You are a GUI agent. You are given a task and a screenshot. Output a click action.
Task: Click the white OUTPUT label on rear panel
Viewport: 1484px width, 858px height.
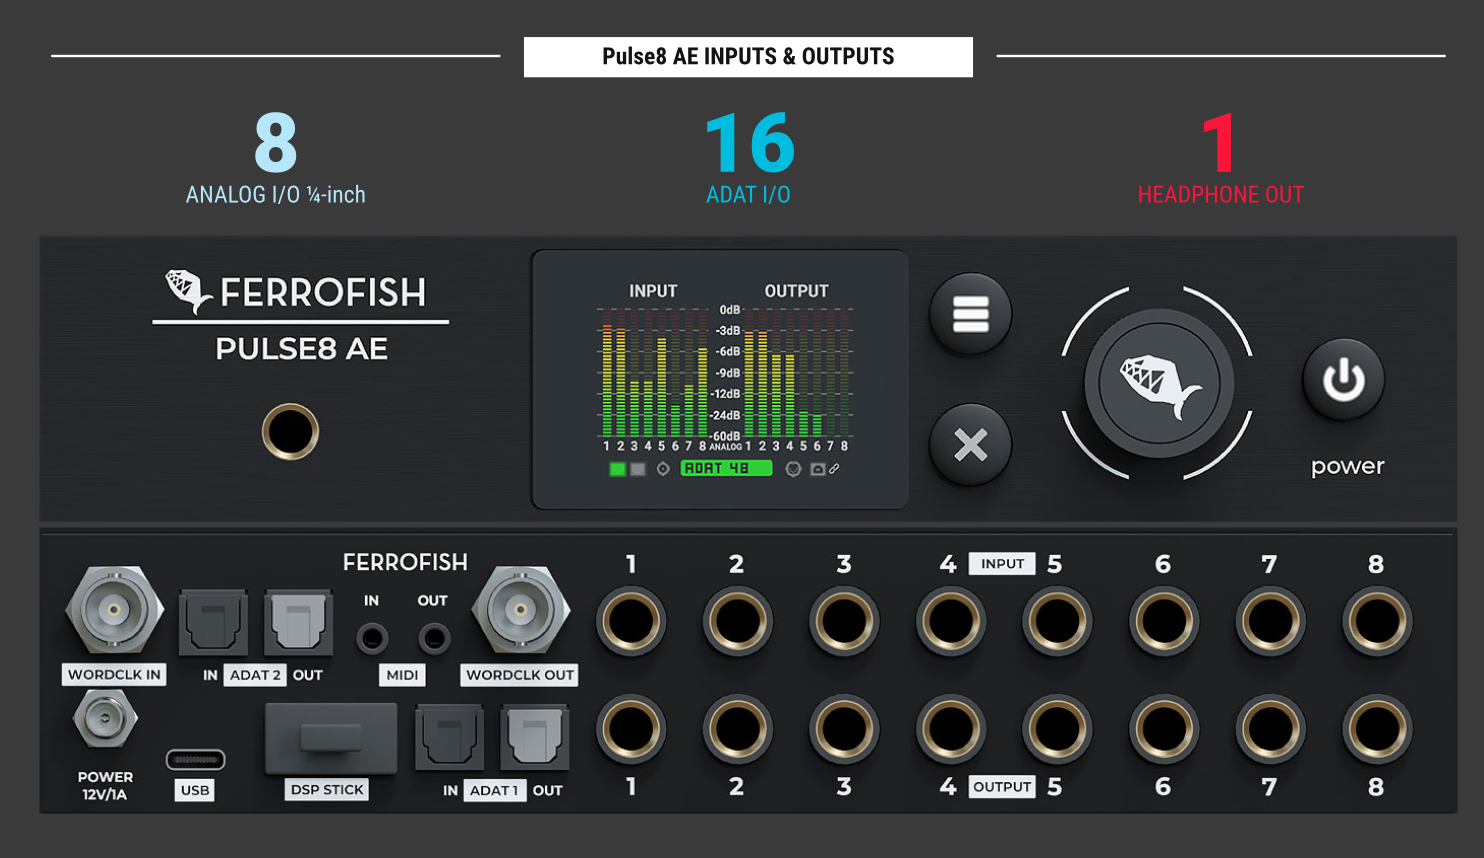[1002, 787]
